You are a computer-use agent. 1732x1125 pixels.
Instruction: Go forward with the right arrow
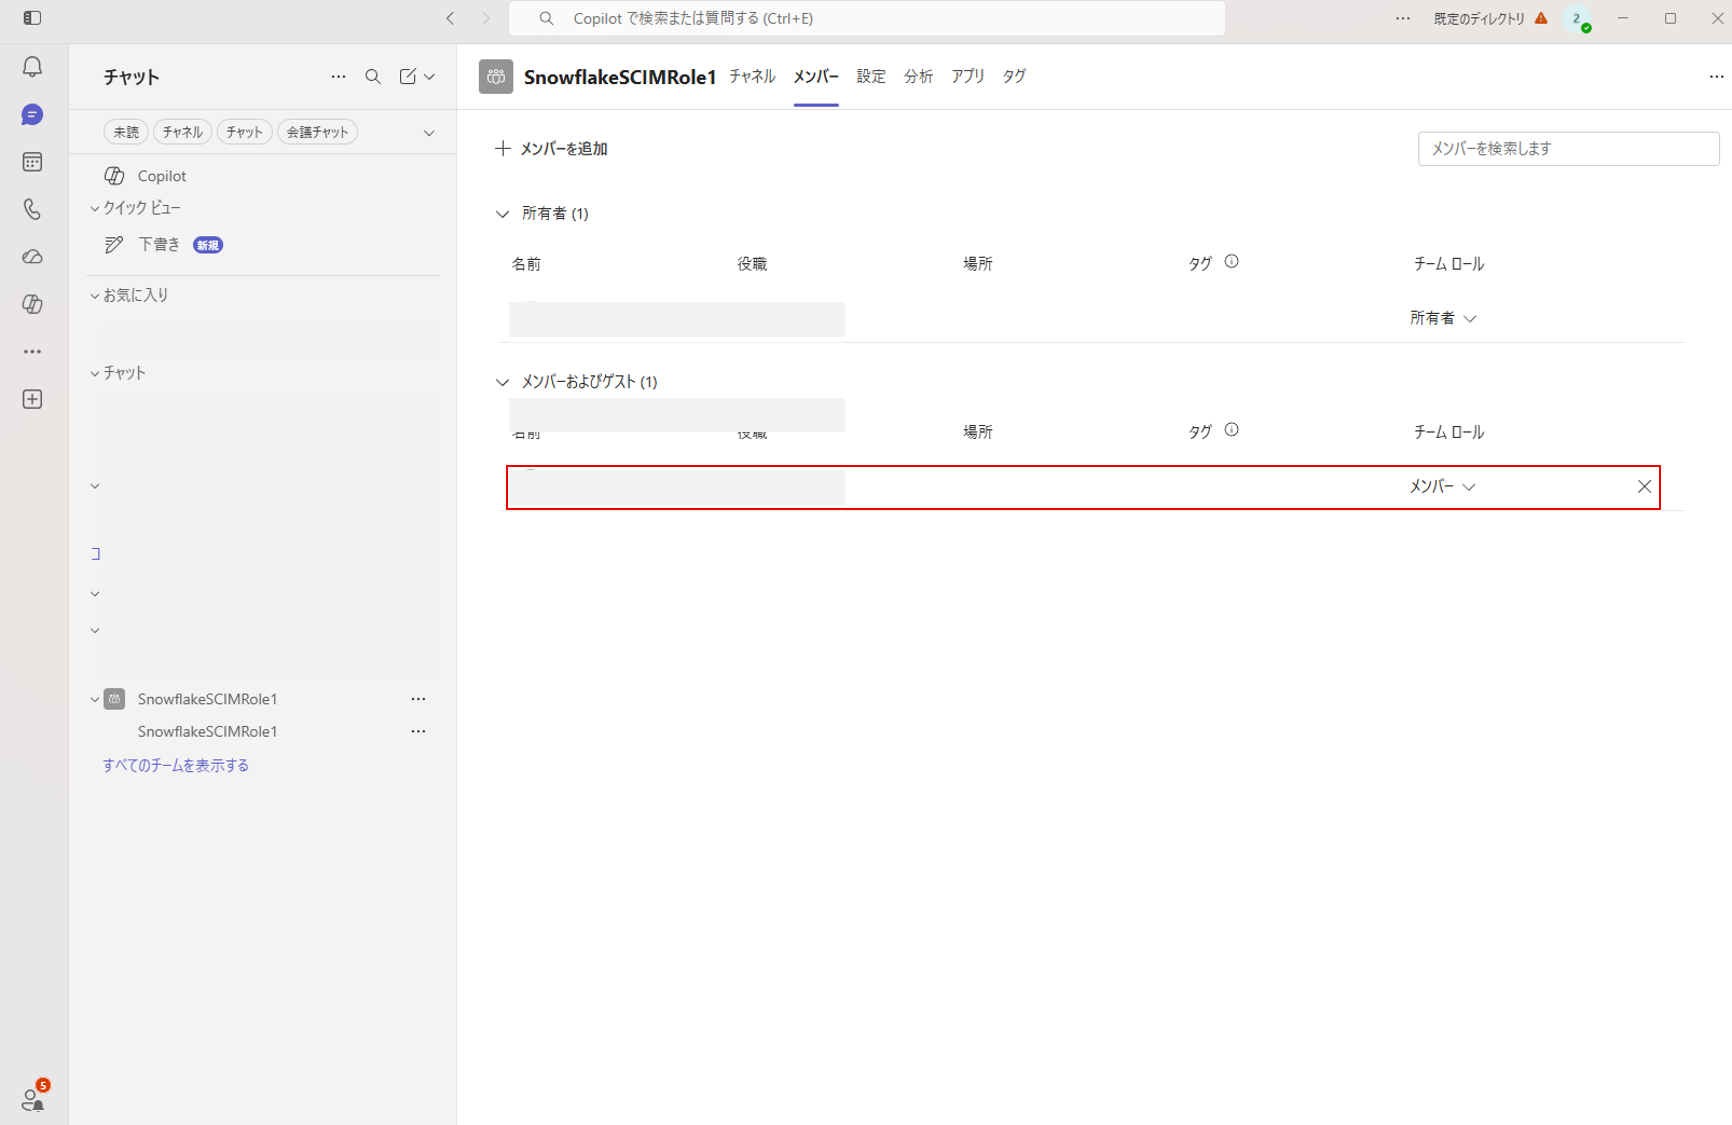[486, 18]
